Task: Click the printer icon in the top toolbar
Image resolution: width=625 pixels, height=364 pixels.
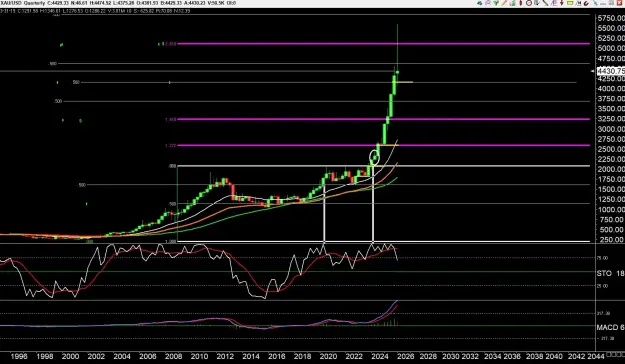Action: coord(488,3)
